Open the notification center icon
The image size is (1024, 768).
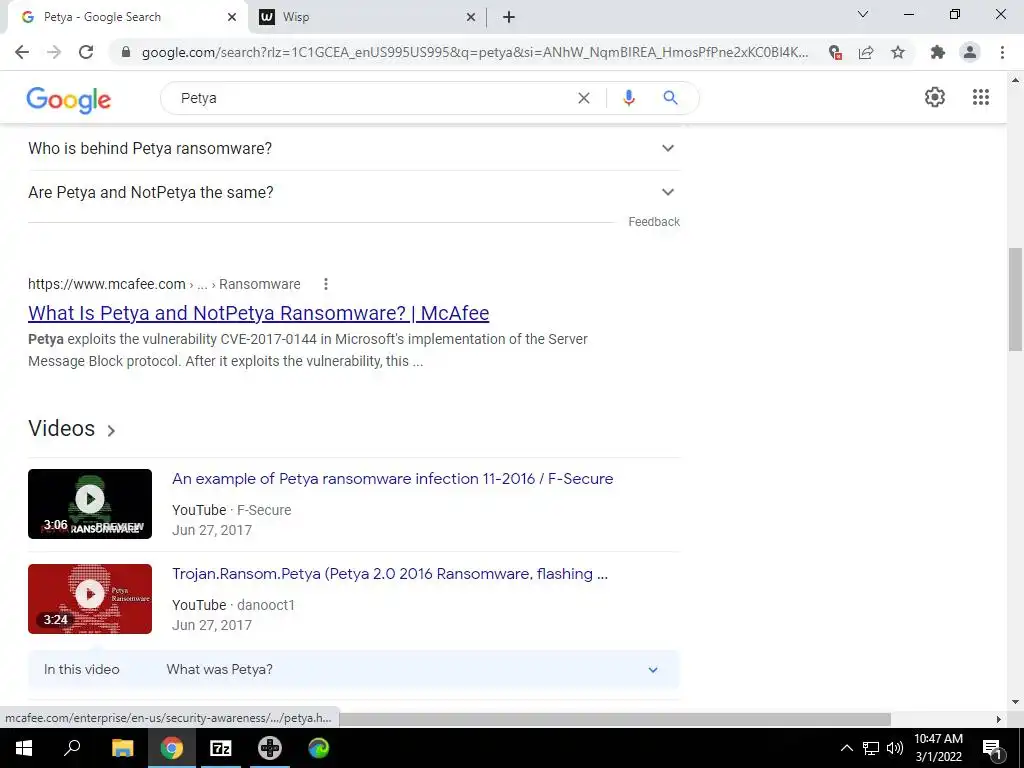(992, 748)
